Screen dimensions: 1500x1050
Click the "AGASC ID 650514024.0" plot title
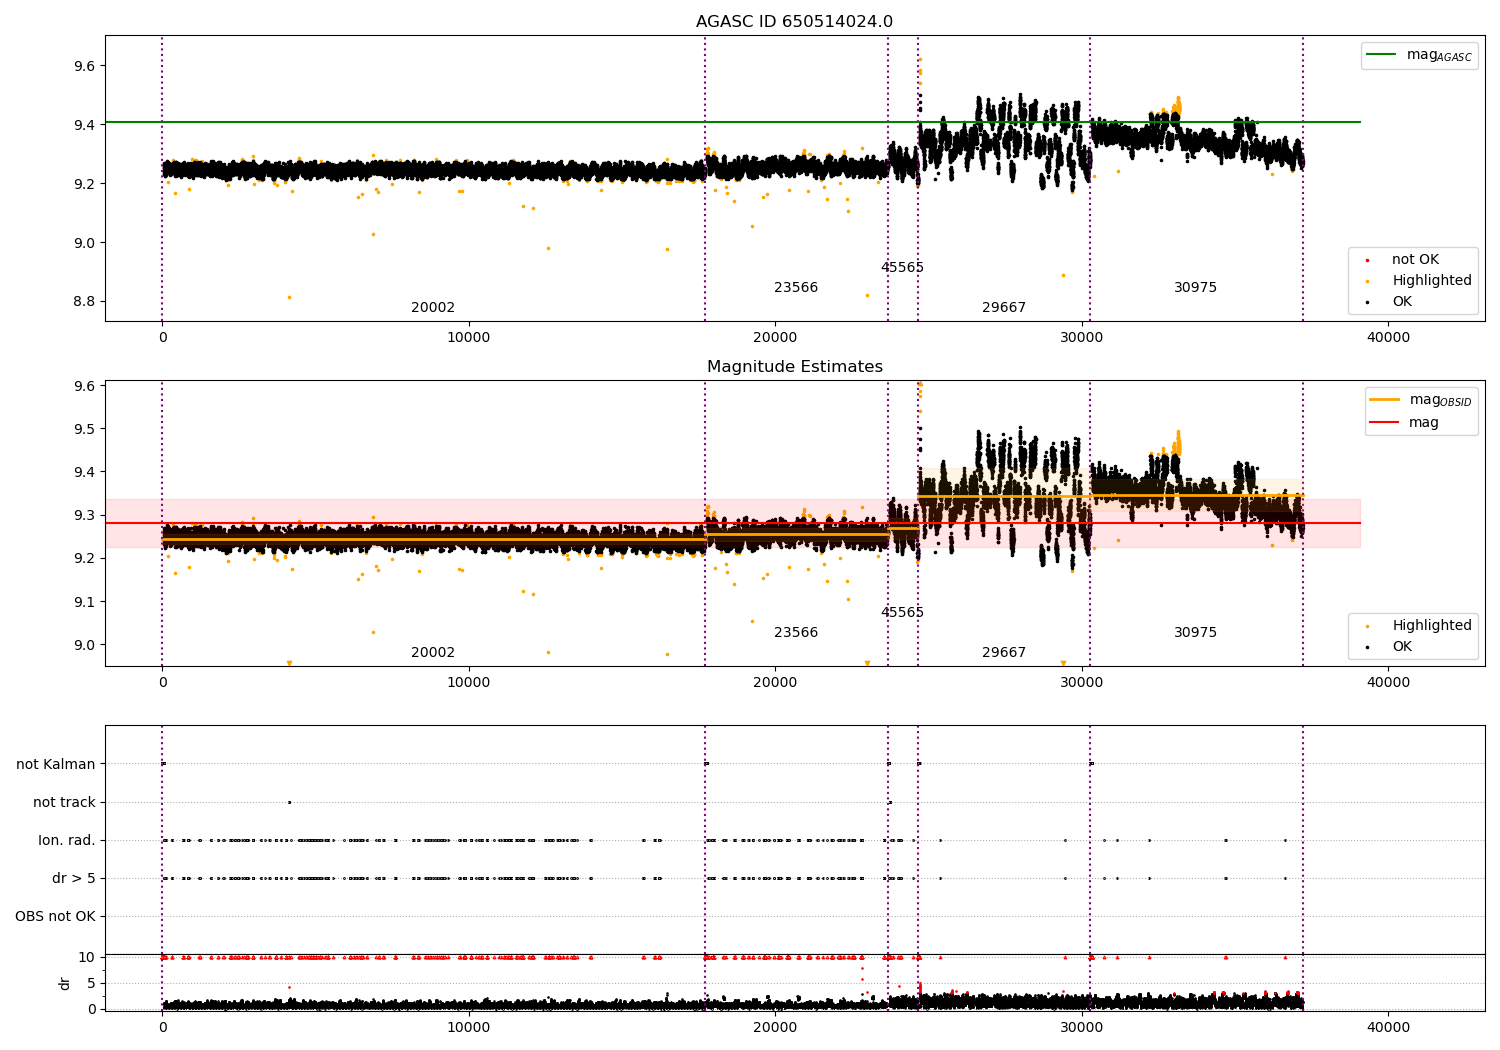coord(794,22)
